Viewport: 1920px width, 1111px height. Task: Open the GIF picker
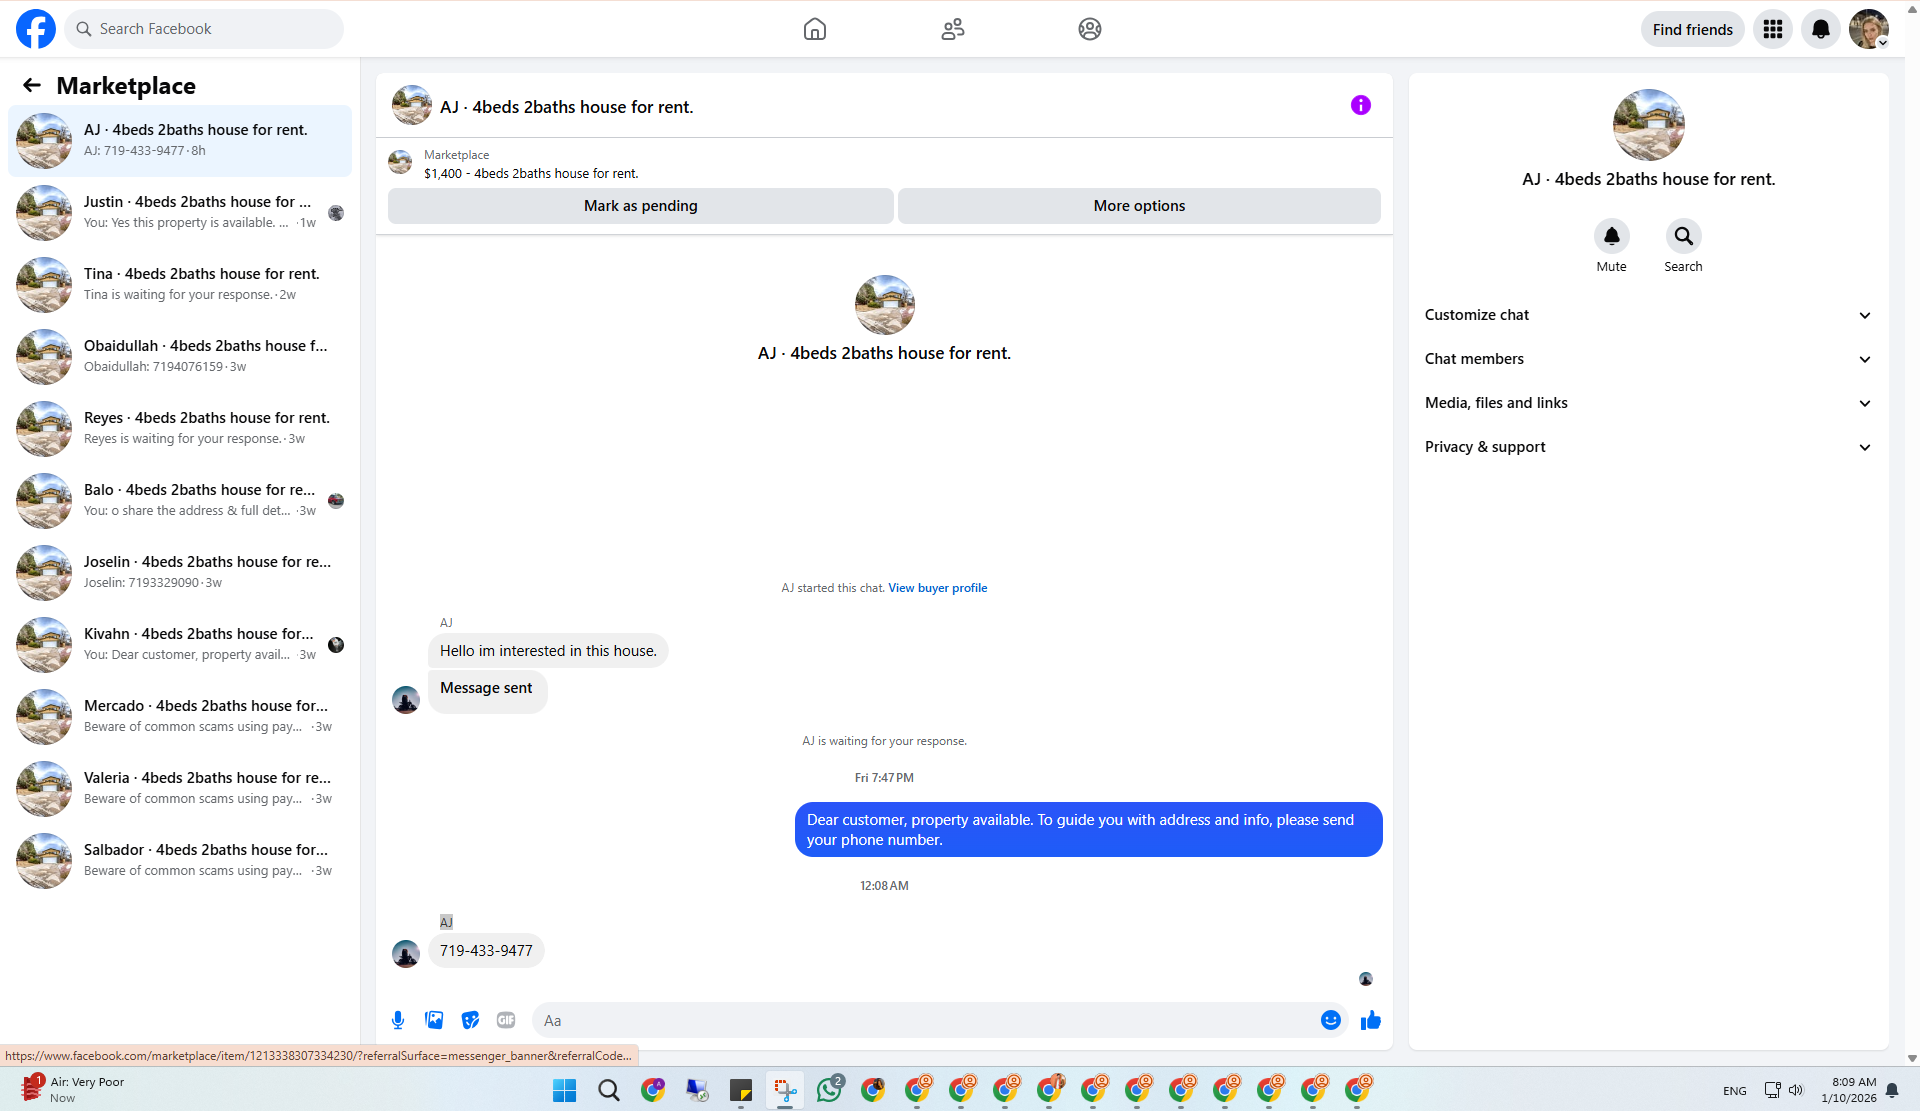coord(506,1020)
